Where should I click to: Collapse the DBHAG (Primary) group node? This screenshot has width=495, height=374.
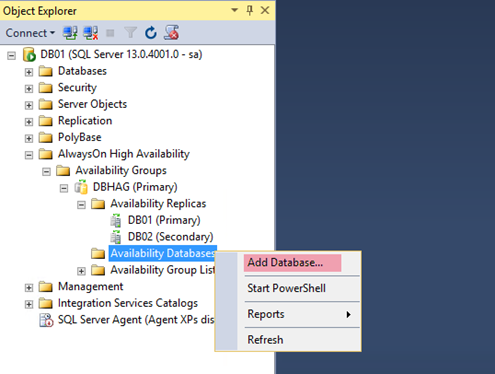[x=64, y=188]
